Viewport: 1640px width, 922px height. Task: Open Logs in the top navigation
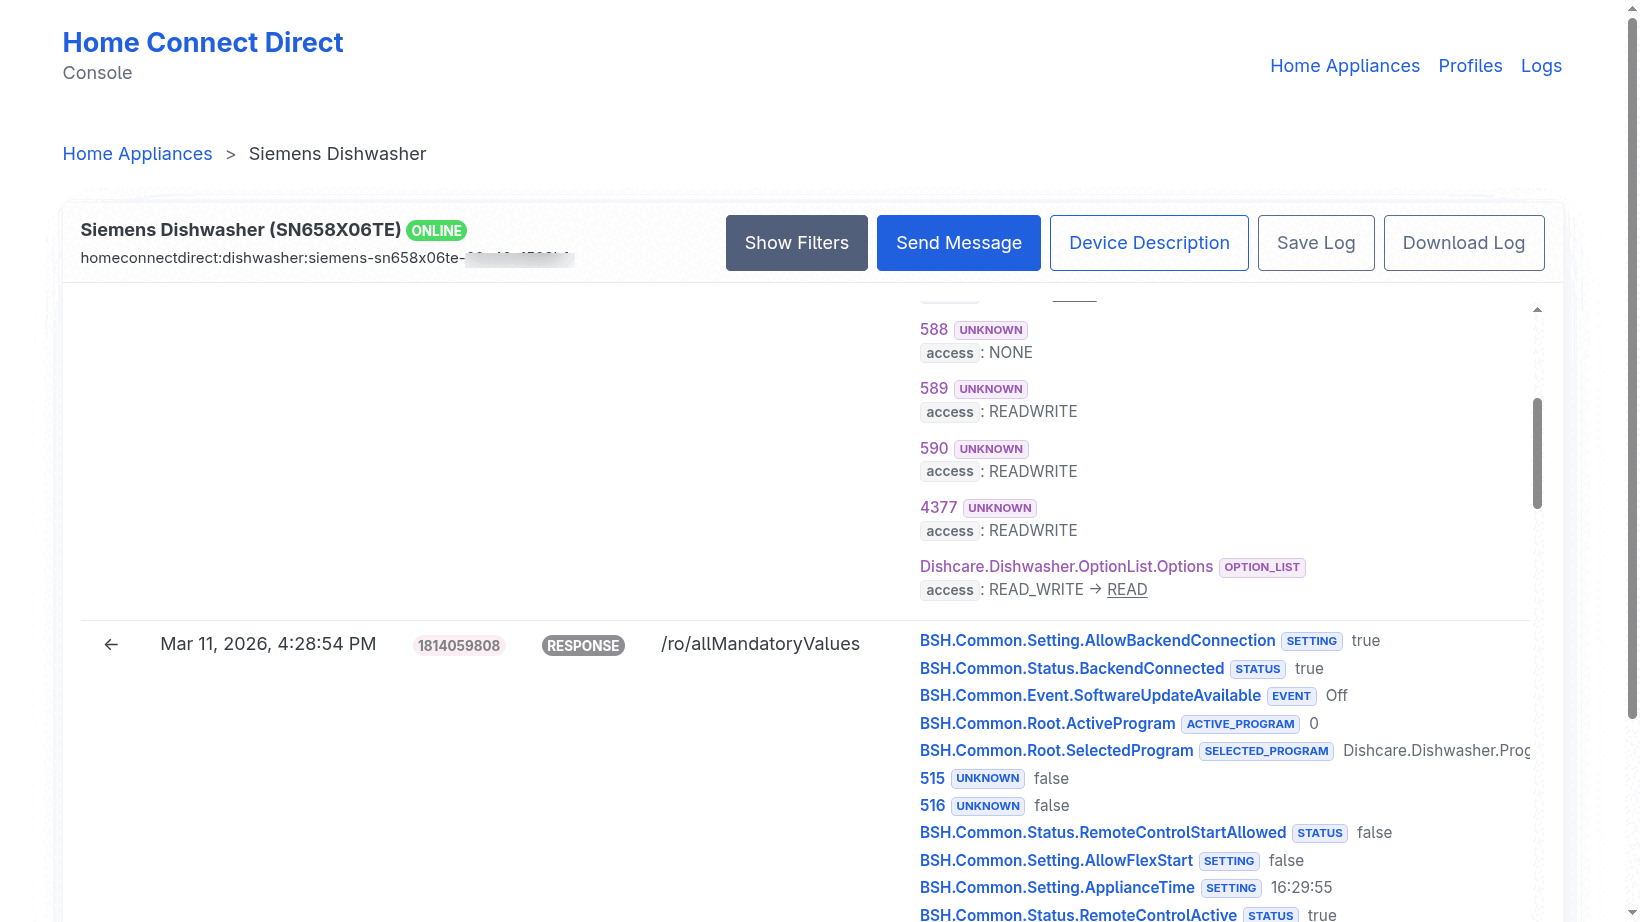(x=1541, y=66)
